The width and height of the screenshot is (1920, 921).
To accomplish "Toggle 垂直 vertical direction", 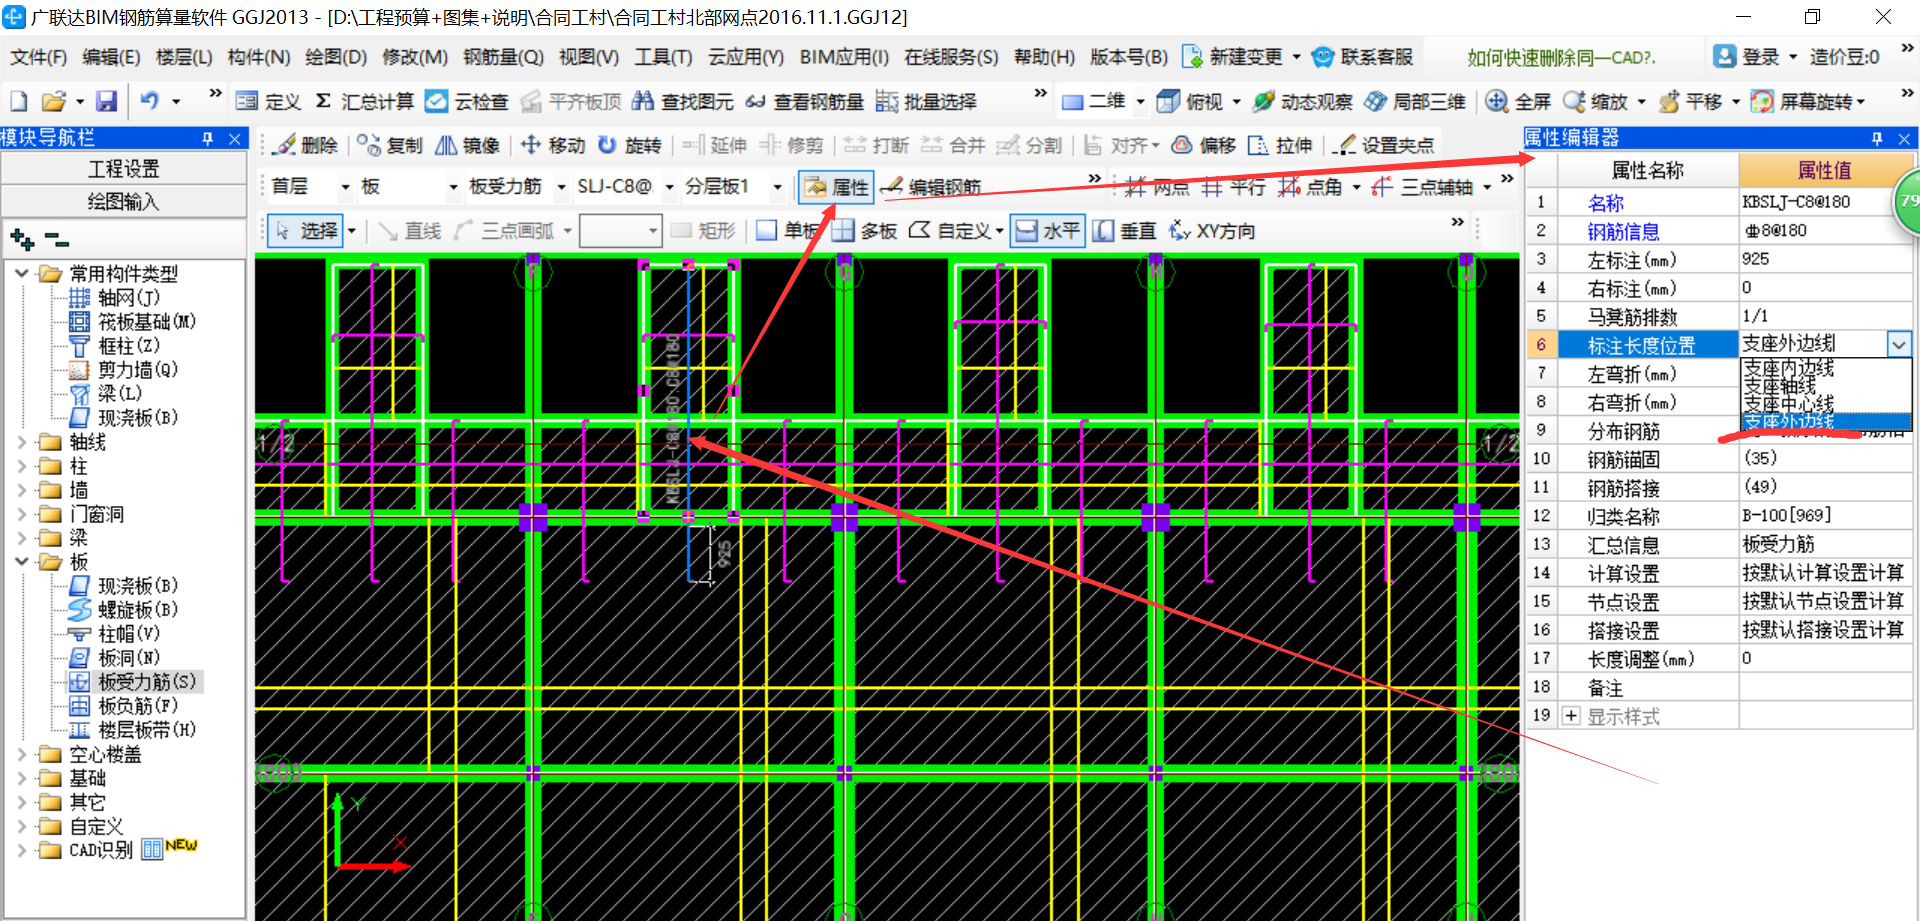I will 1125,231.
